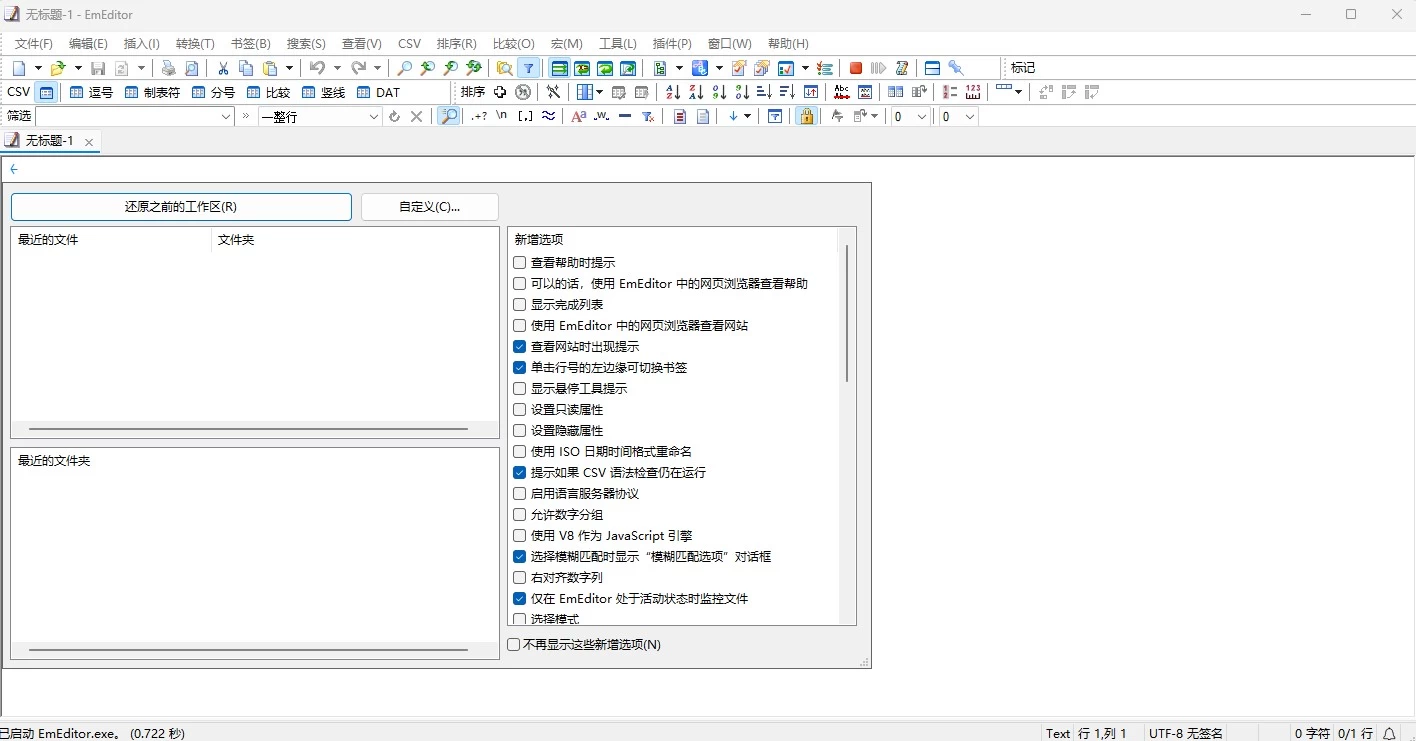Image resolution: width=1416 pixels, height=741 pixels.
Task: Open the paste button dropdown arrow
Action: pos(289,68)
